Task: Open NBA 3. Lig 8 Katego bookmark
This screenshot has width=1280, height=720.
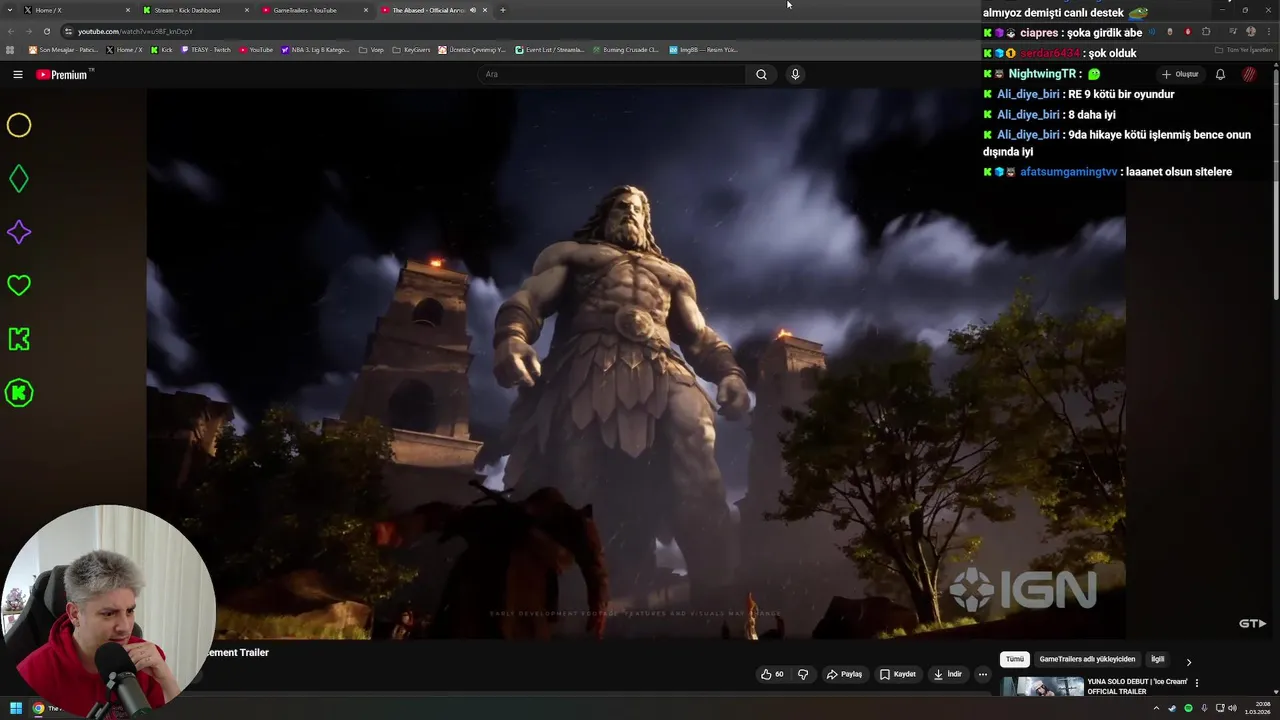Action: [x=315, y=50]
